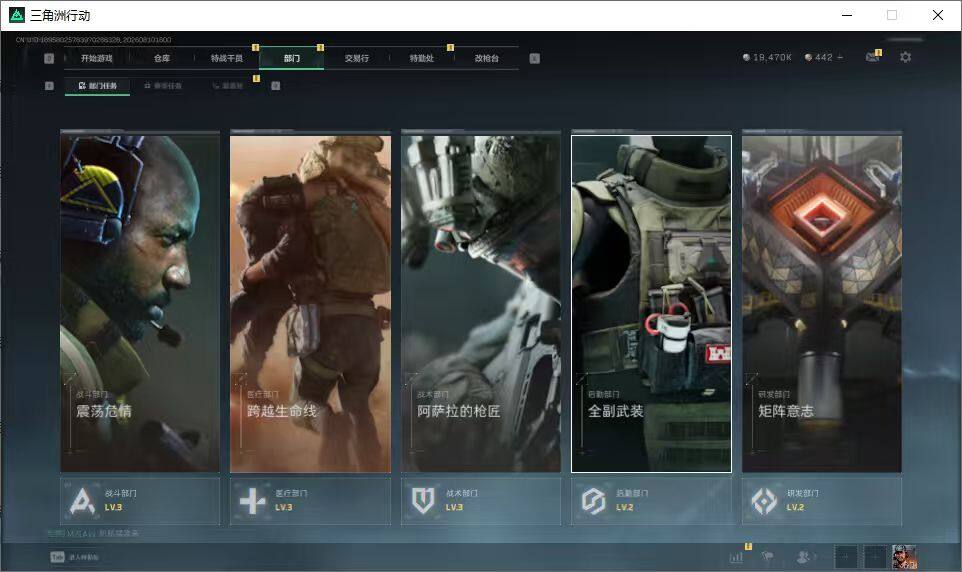Click the Delta Force logo in title bar
The image size is (962, 572).
point(17,15)
